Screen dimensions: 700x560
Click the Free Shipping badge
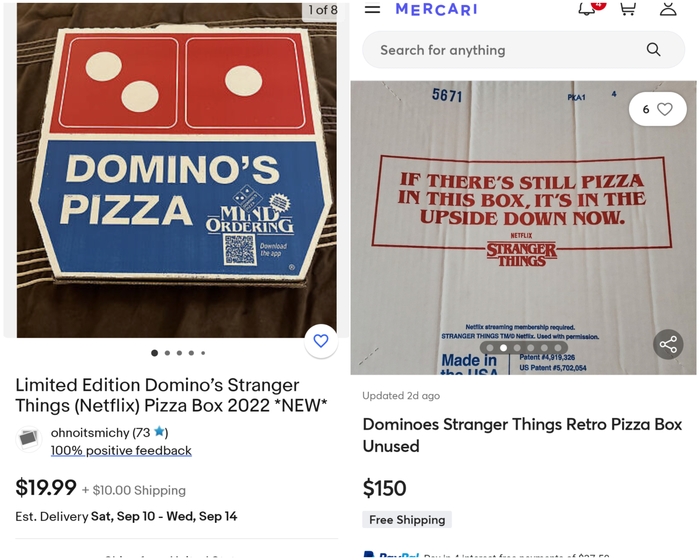(407, 520)
